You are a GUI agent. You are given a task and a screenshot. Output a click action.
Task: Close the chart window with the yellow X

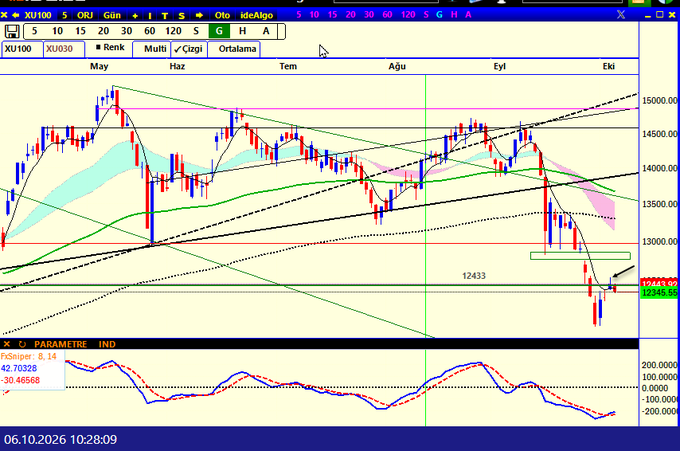[673, 15]
